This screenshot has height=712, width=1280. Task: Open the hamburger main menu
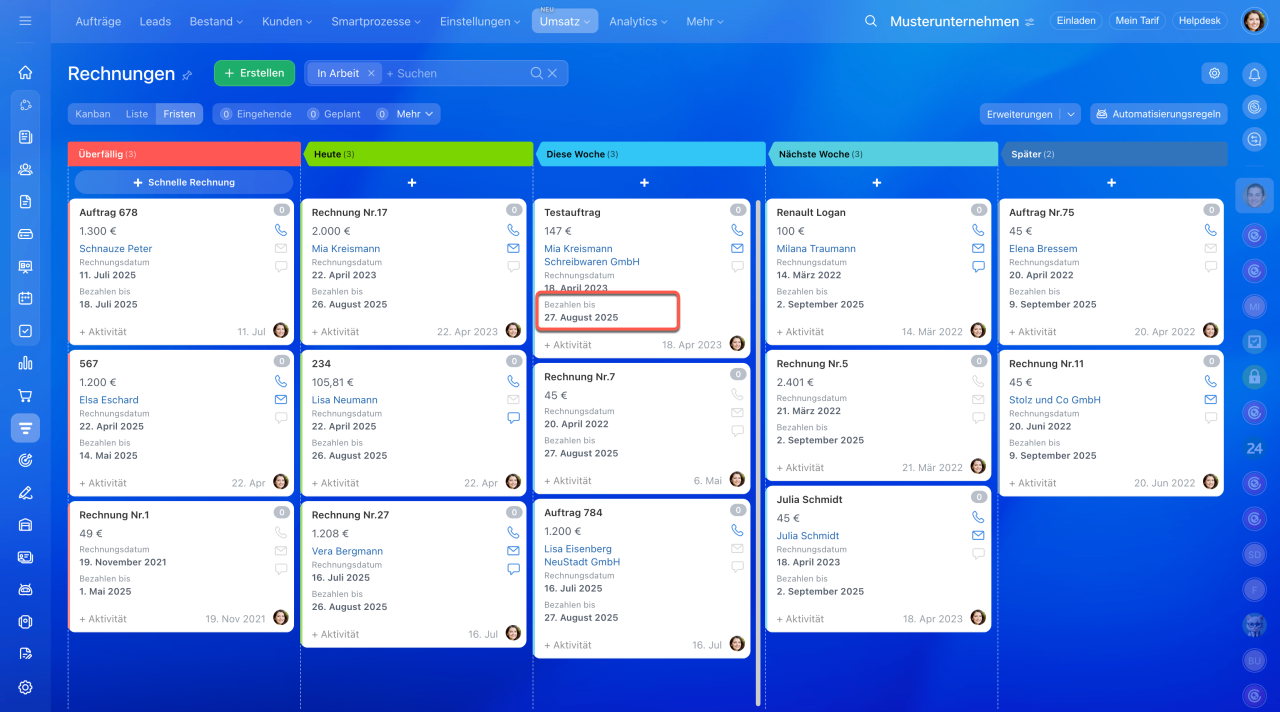tap(25, 21)
